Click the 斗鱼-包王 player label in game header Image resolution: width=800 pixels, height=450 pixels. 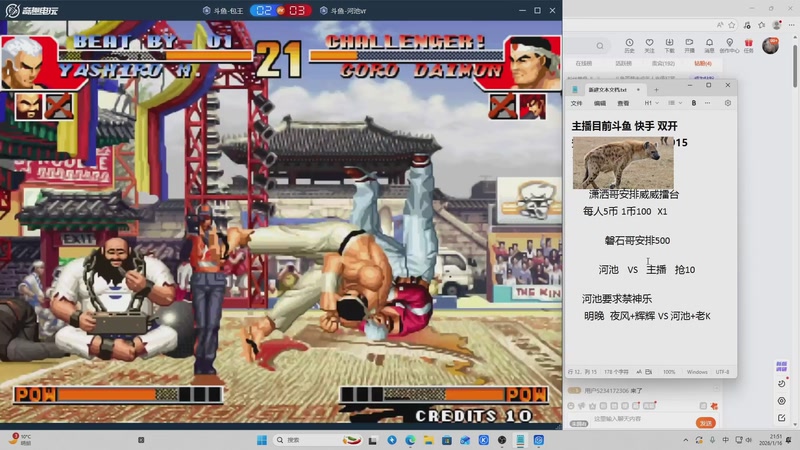coord(223,10)
